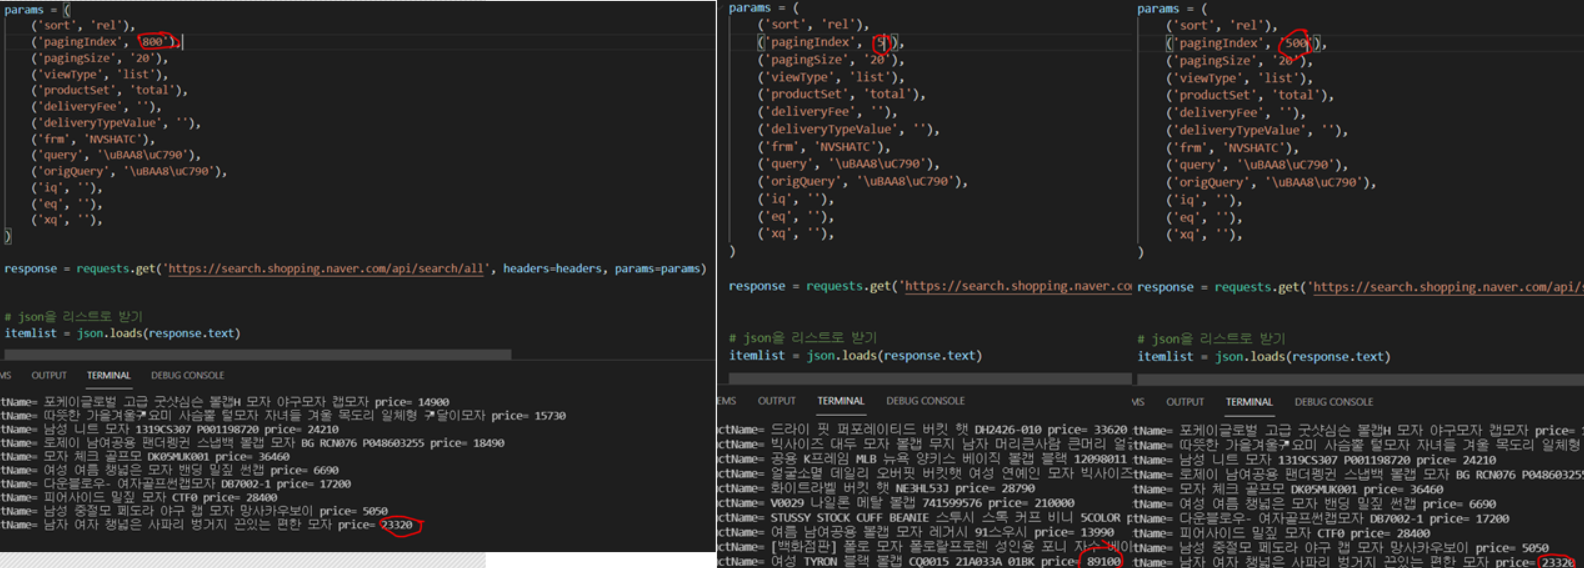This screenshot has height=568, width=1584.
Task: Click '# json' comment line in middle editor
Action: point(802,338)
